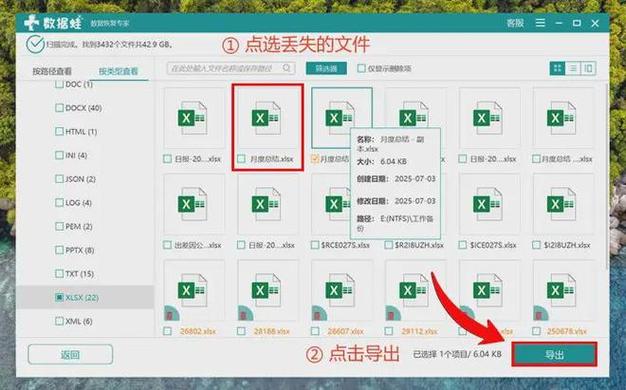
Task: Click the 已选择 1个项目 status text
Action: (x=457, y=354)
